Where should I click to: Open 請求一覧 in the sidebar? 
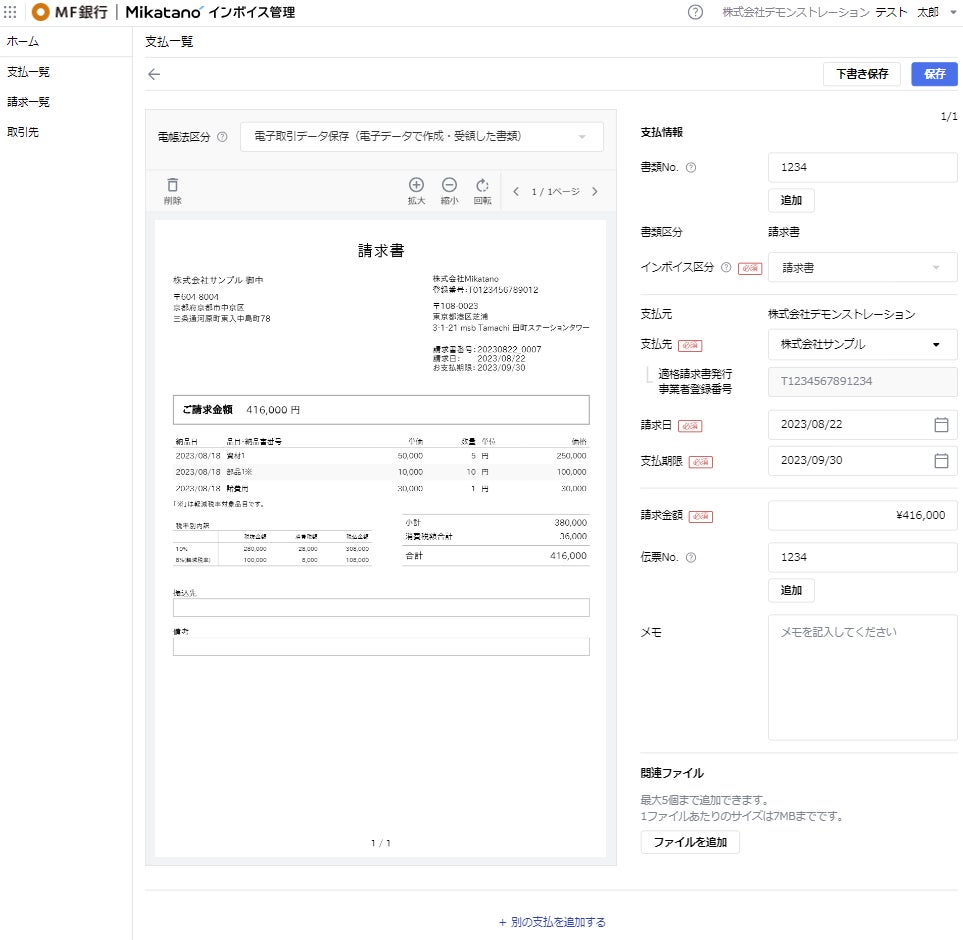28,102
